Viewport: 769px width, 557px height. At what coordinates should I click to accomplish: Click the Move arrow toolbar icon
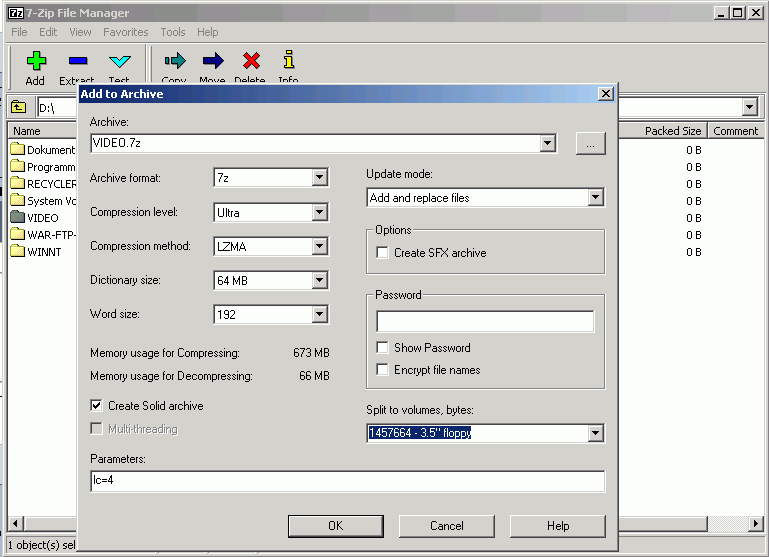click(213, 60)
